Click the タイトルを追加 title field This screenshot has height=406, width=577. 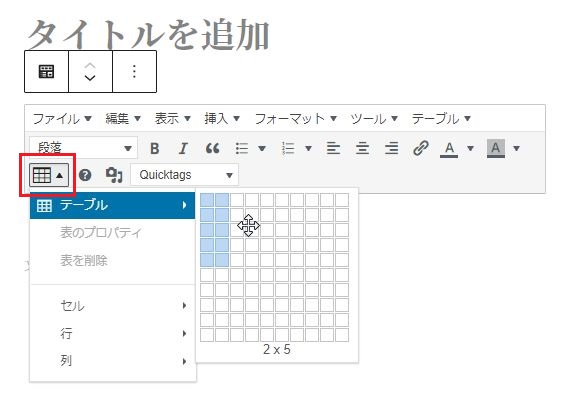pos(148,34)
